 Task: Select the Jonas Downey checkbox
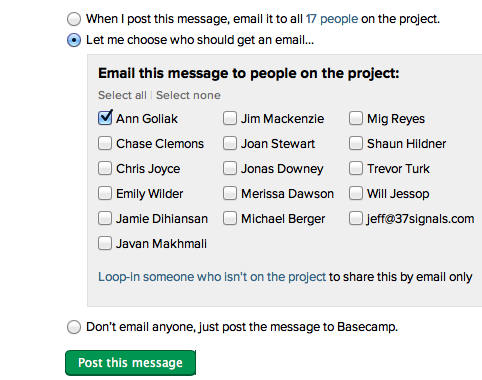pos(230,168)
